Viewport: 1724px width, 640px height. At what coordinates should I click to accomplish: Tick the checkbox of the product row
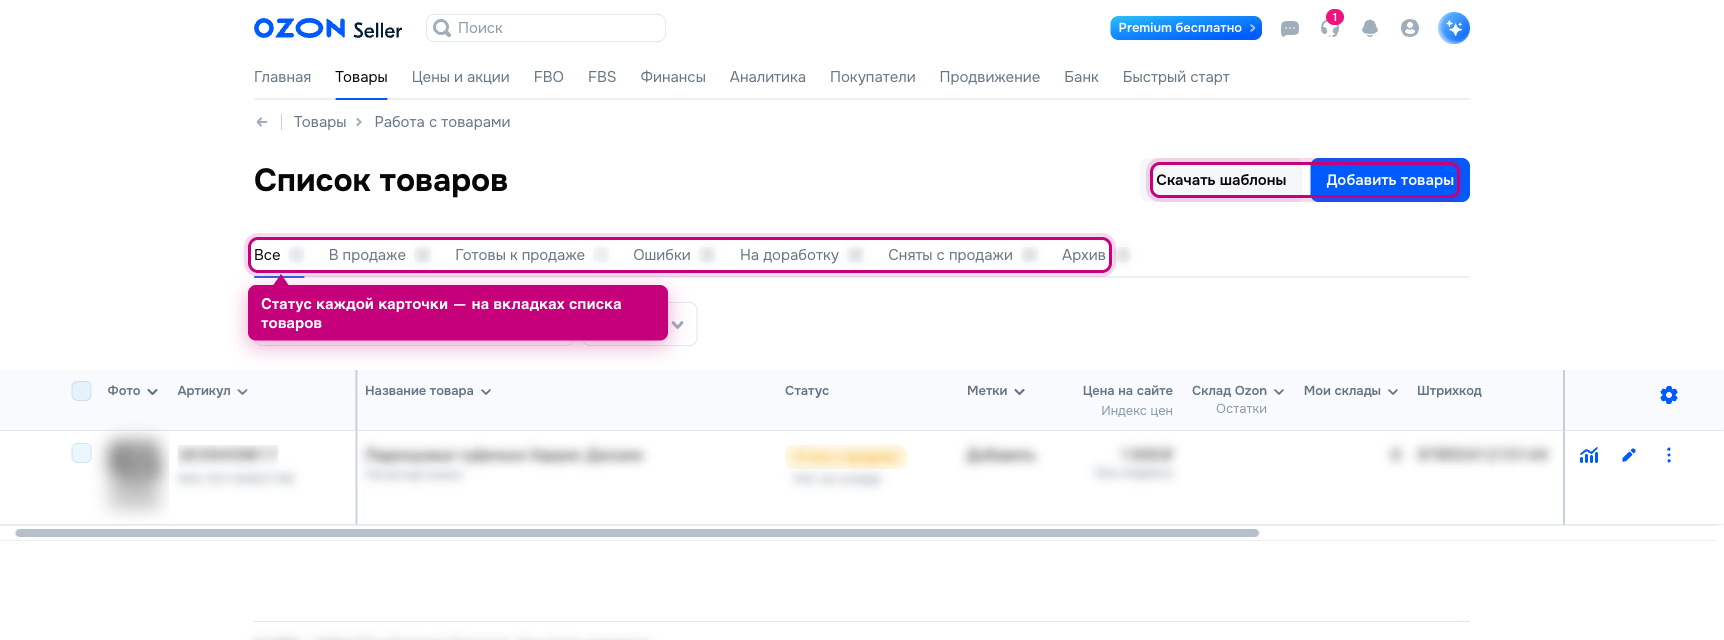(82, 453)
